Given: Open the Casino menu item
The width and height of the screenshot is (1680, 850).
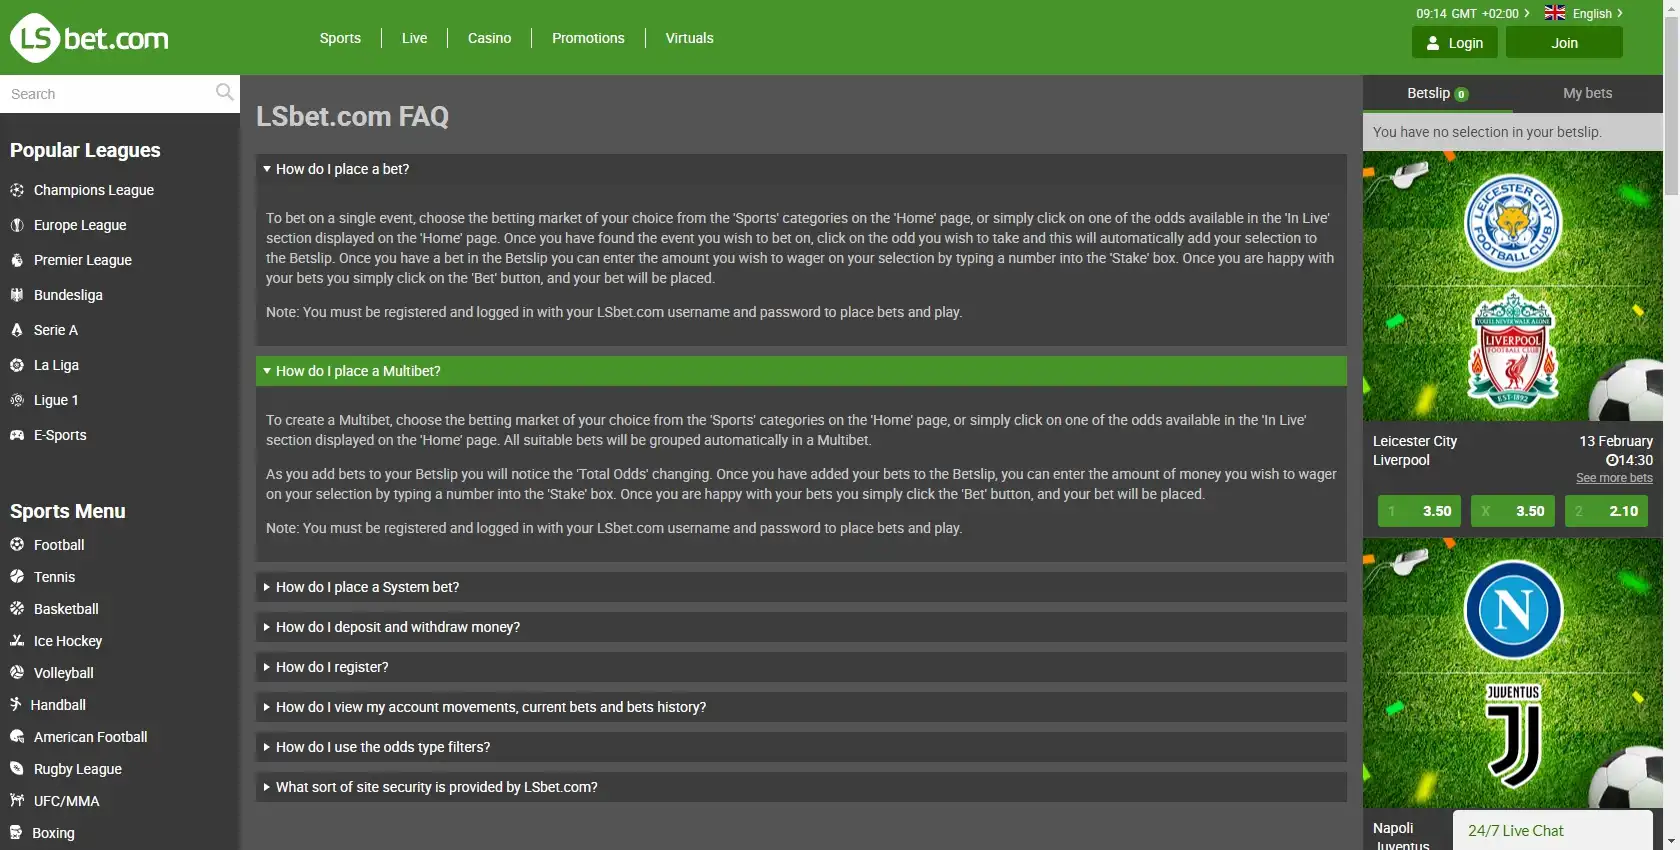Looking at the screenshot, I should 489,38.
